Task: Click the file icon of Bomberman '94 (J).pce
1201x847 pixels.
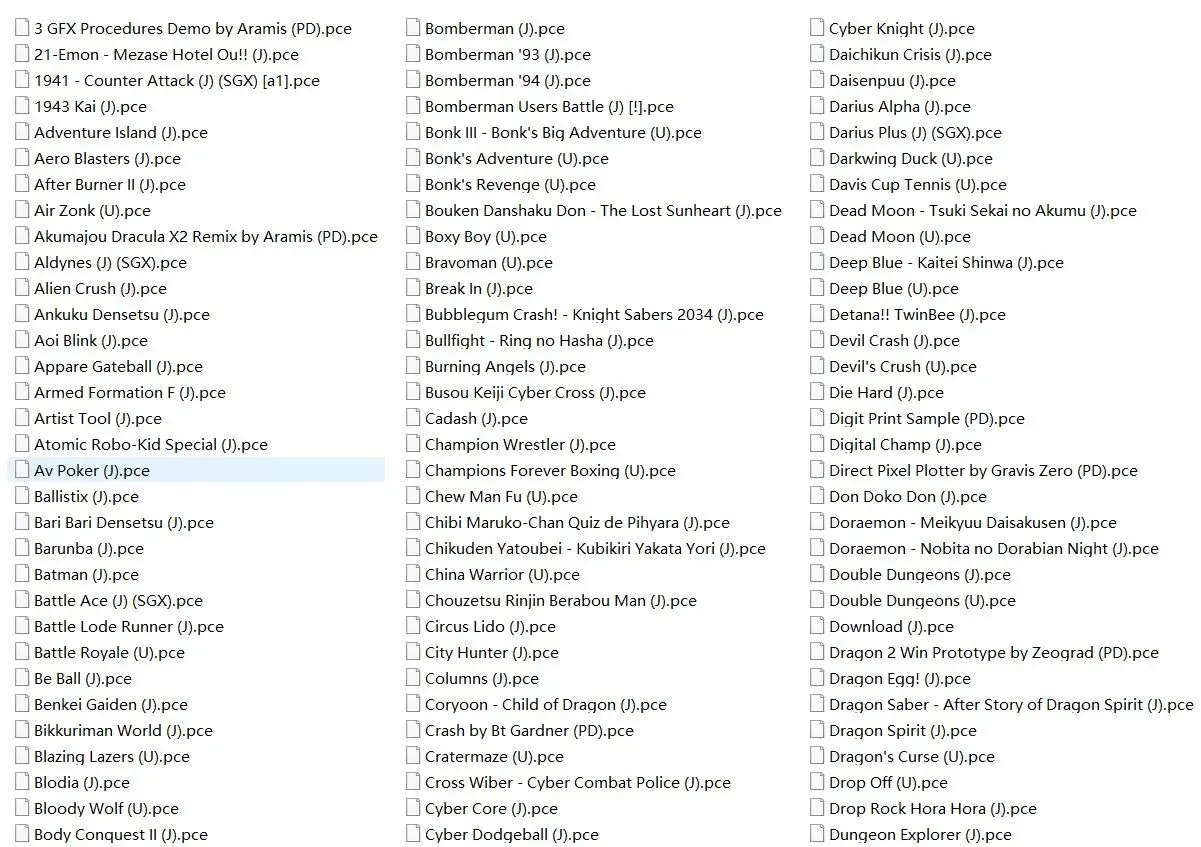Action: coord(413,80)
